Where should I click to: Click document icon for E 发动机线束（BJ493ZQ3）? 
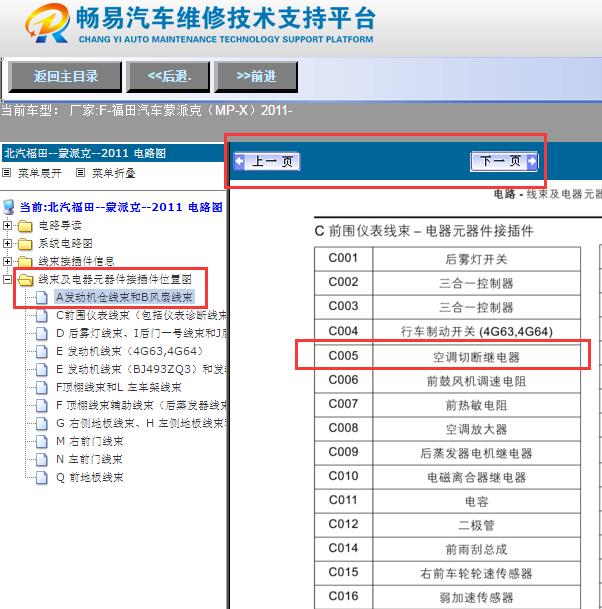click(x=42, y=369)
